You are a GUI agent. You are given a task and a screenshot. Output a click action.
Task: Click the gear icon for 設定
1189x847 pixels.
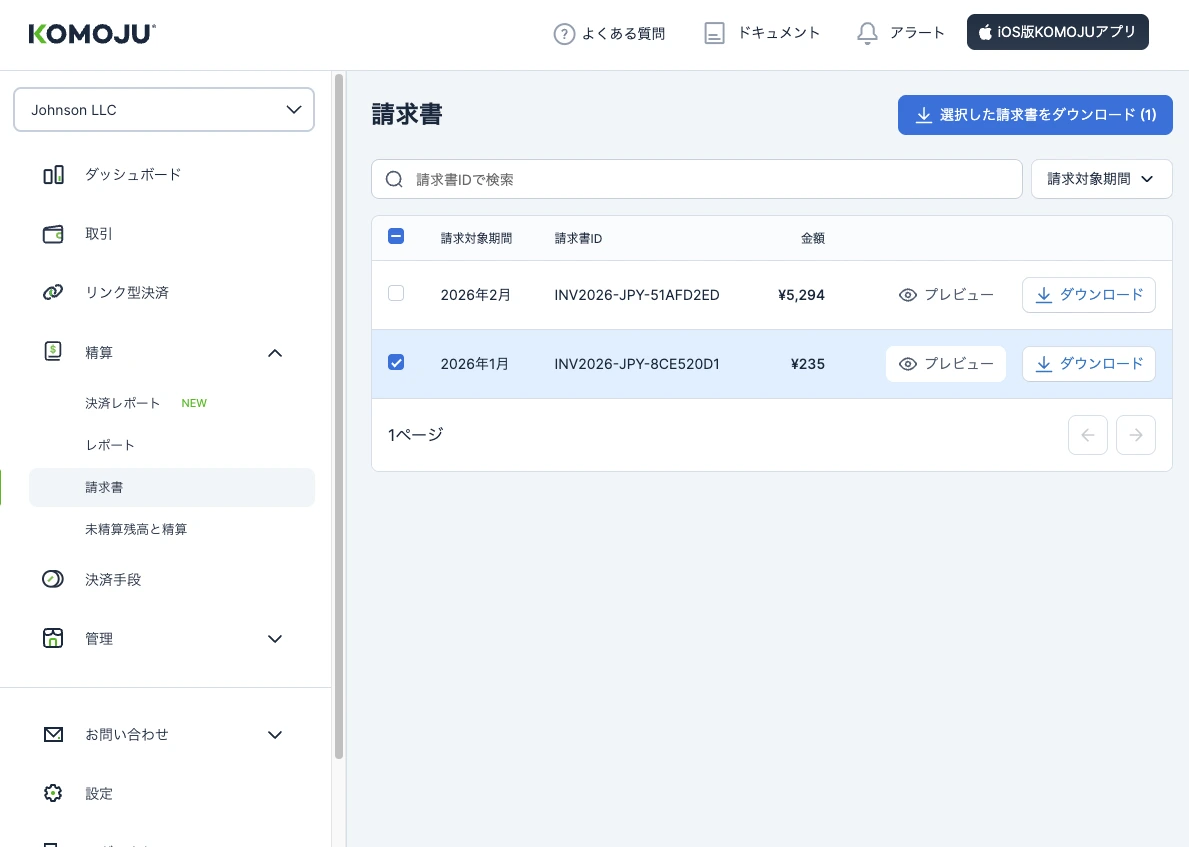coord(53,793)
